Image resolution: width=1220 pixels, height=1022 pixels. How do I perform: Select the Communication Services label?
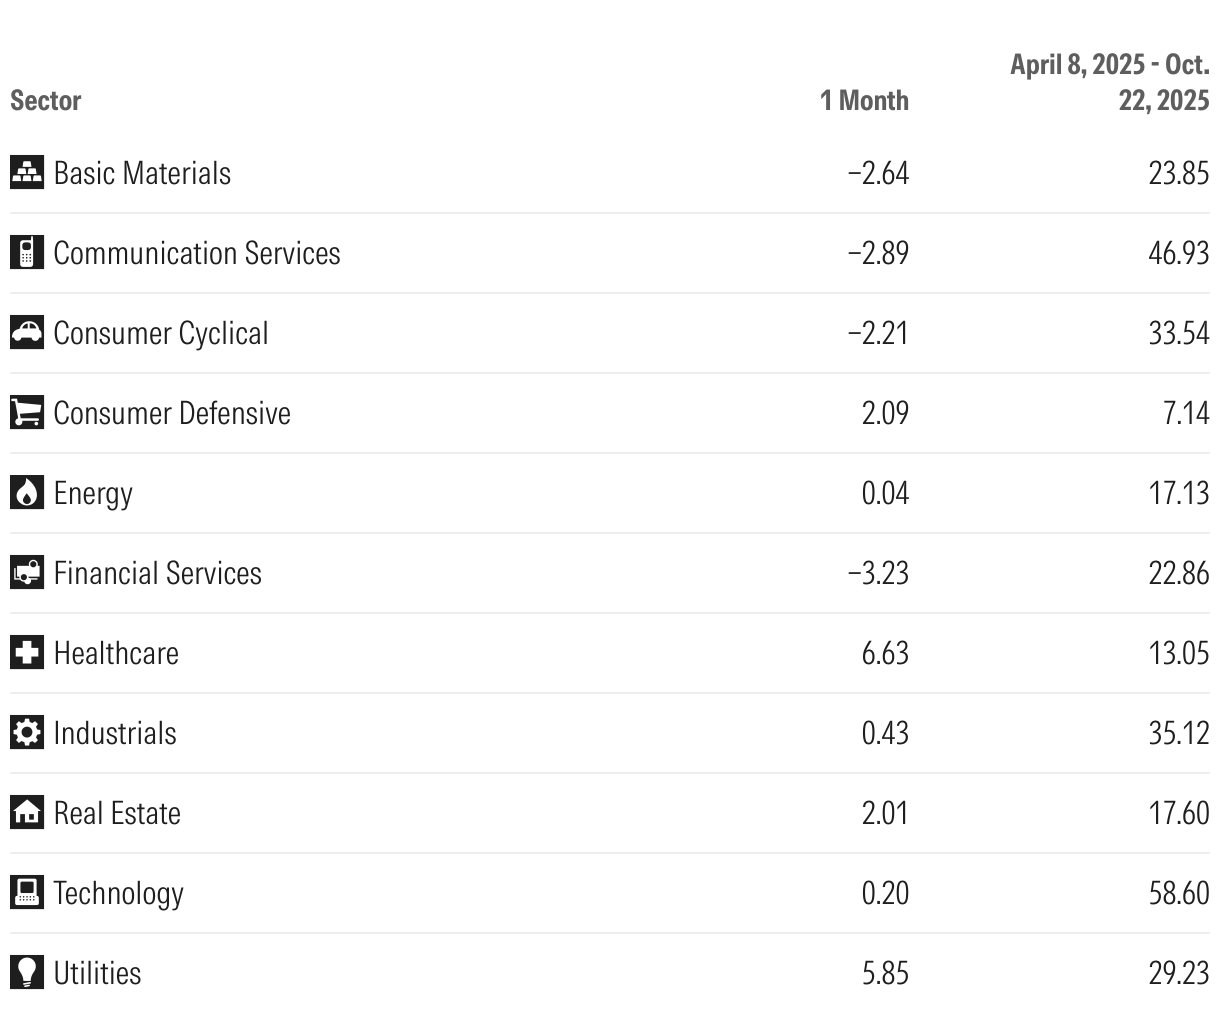tap(197, 253)
